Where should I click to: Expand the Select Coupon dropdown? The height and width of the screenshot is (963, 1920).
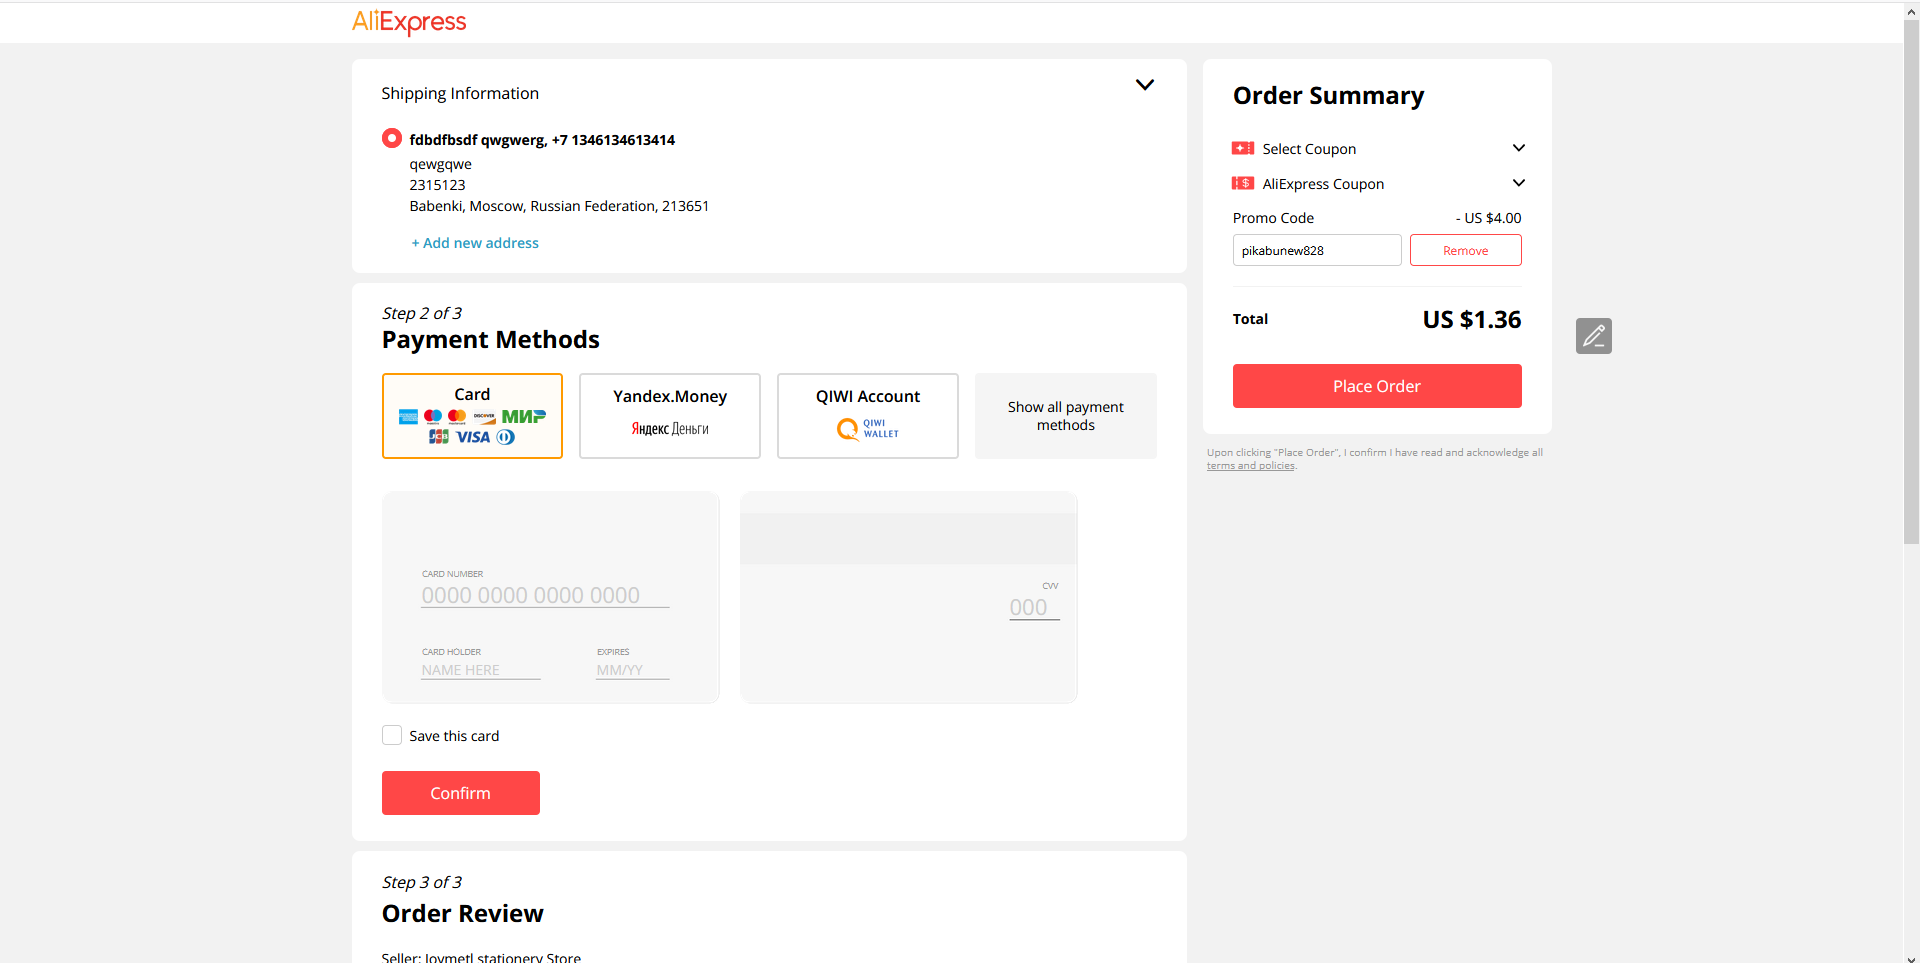1519,148
